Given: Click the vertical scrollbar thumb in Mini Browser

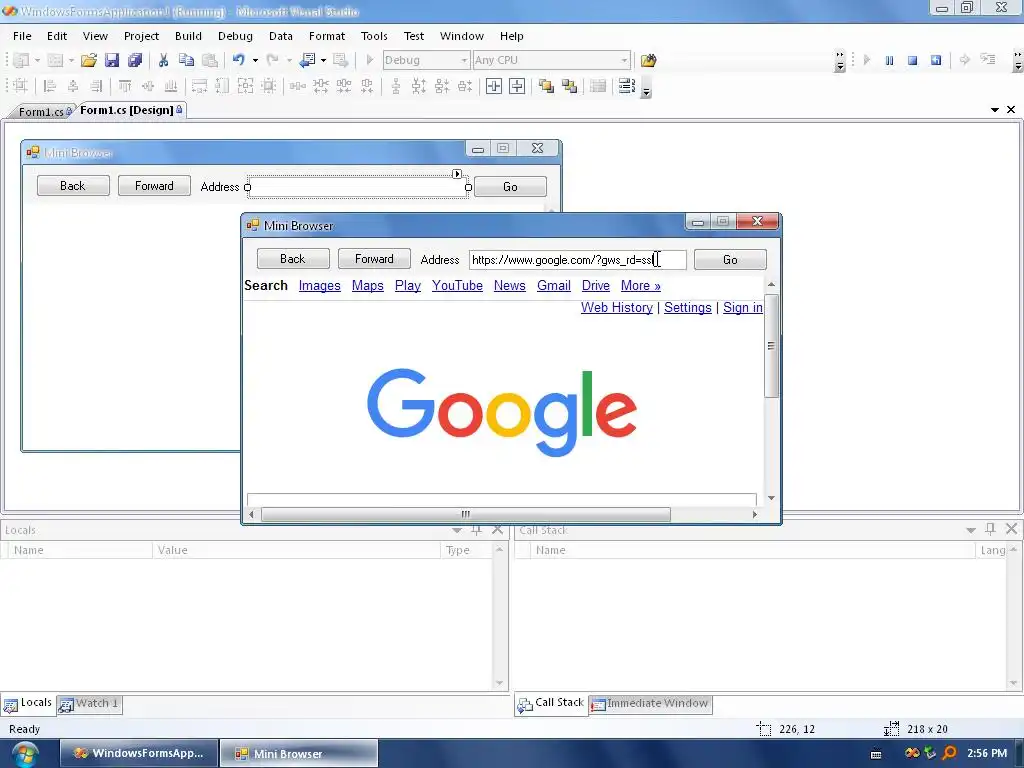Looking at the screenshot, I should point(771,345).
